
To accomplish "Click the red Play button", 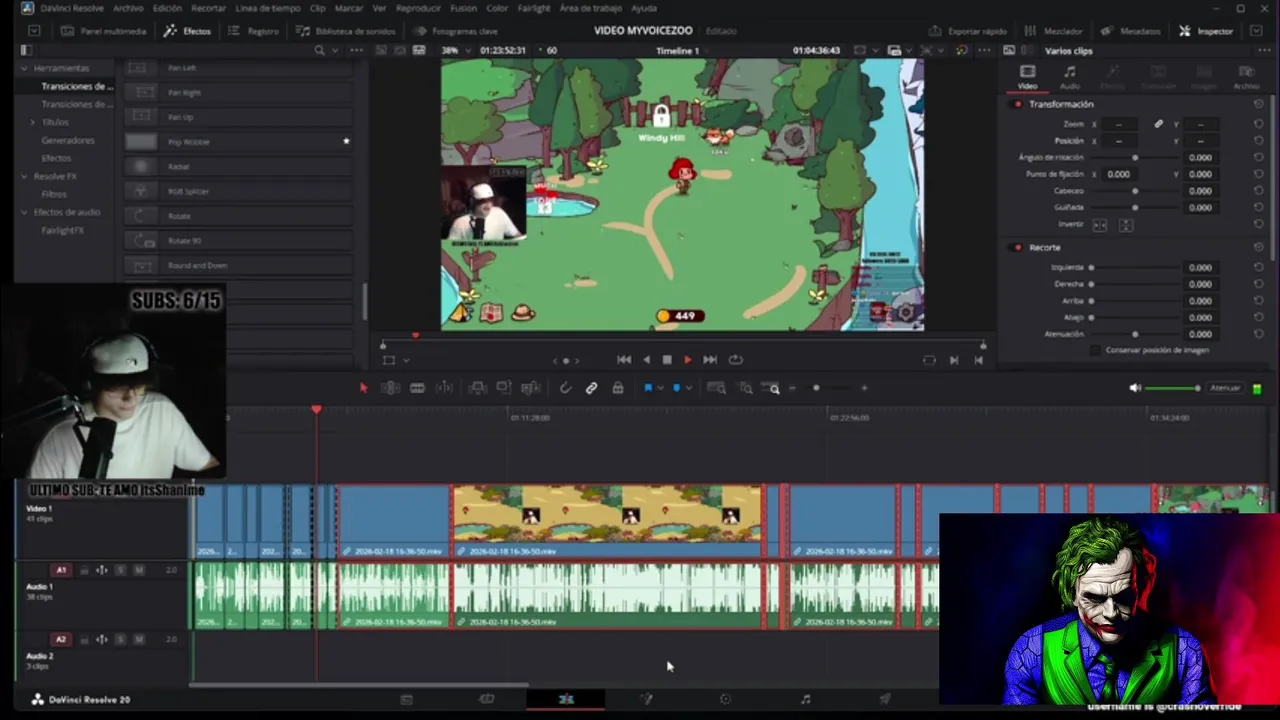I will 687,360.
